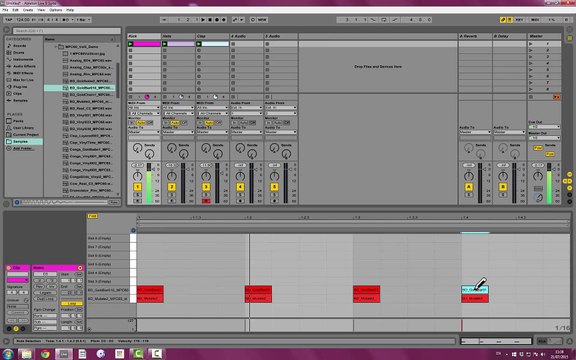Select the Hats track header
The height and width of the screenshot is (360, 576).
click(x=179, y=36)
